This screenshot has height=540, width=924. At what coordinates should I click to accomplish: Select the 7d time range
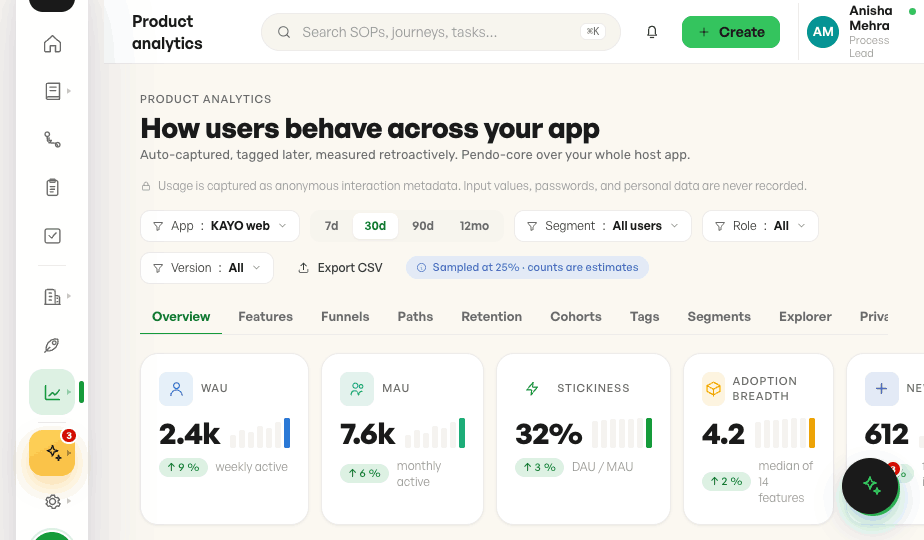coord(332,226)
